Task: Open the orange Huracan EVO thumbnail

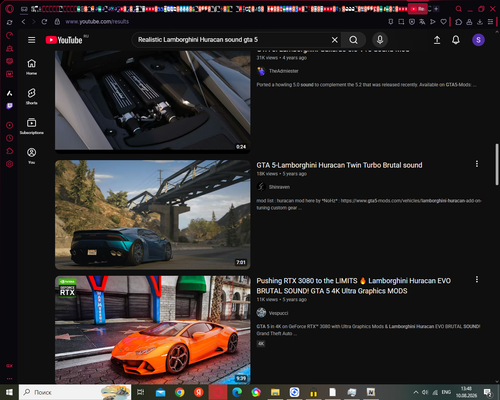Action: [153, 330]
